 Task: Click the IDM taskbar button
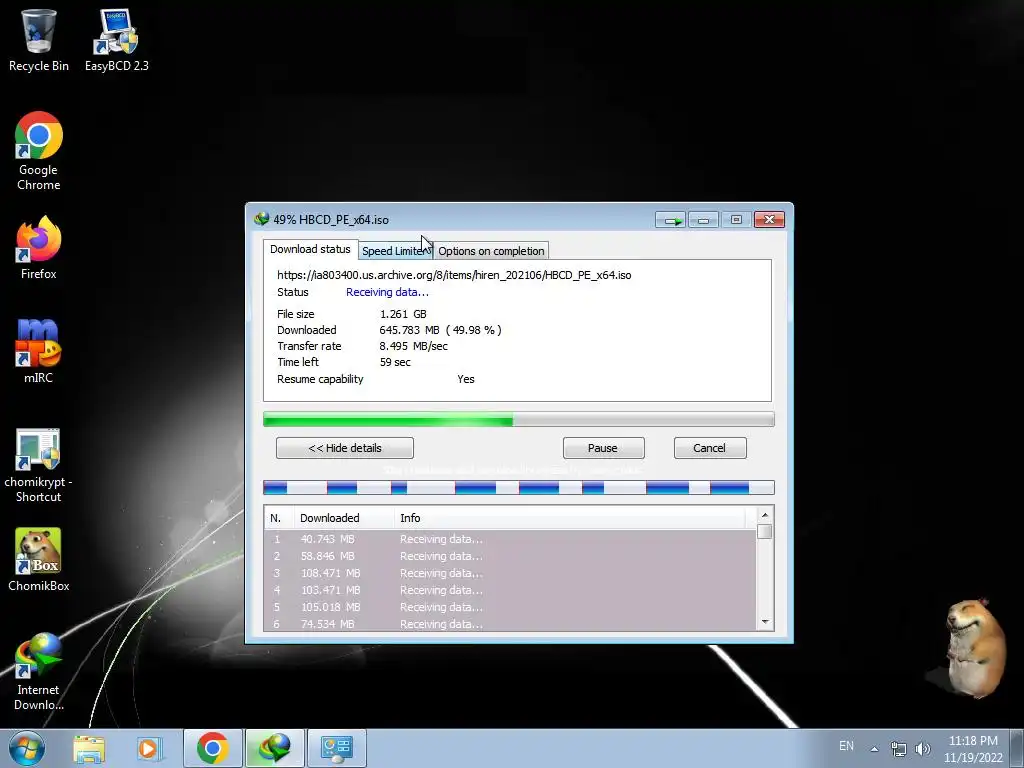274,748
